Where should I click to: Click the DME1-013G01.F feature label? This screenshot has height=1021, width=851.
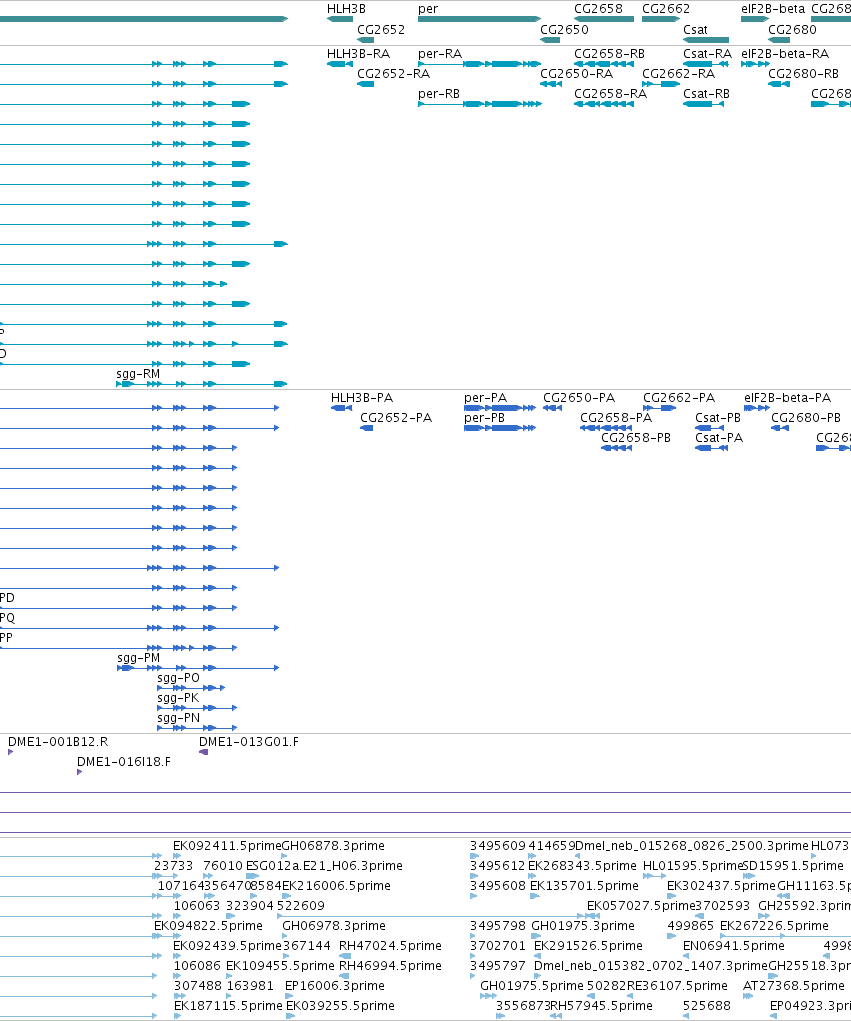tap(249, 742)
